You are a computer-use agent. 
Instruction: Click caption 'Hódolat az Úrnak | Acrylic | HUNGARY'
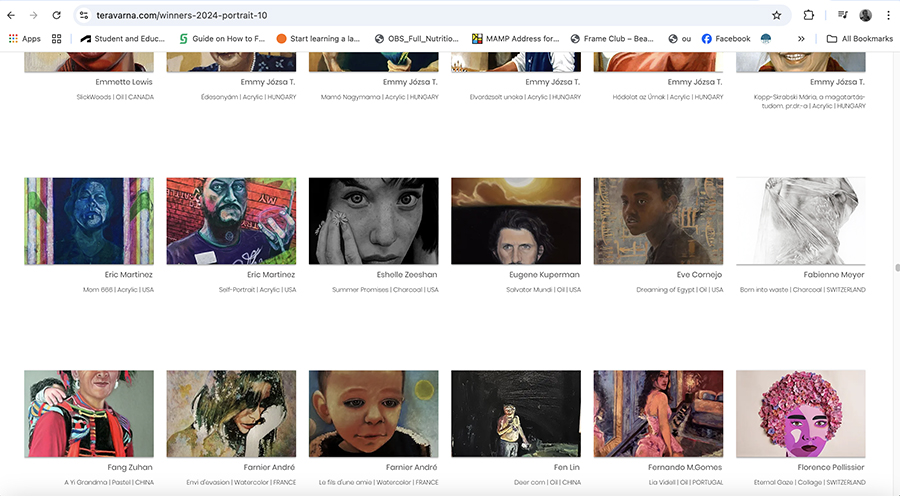[668, 97]
